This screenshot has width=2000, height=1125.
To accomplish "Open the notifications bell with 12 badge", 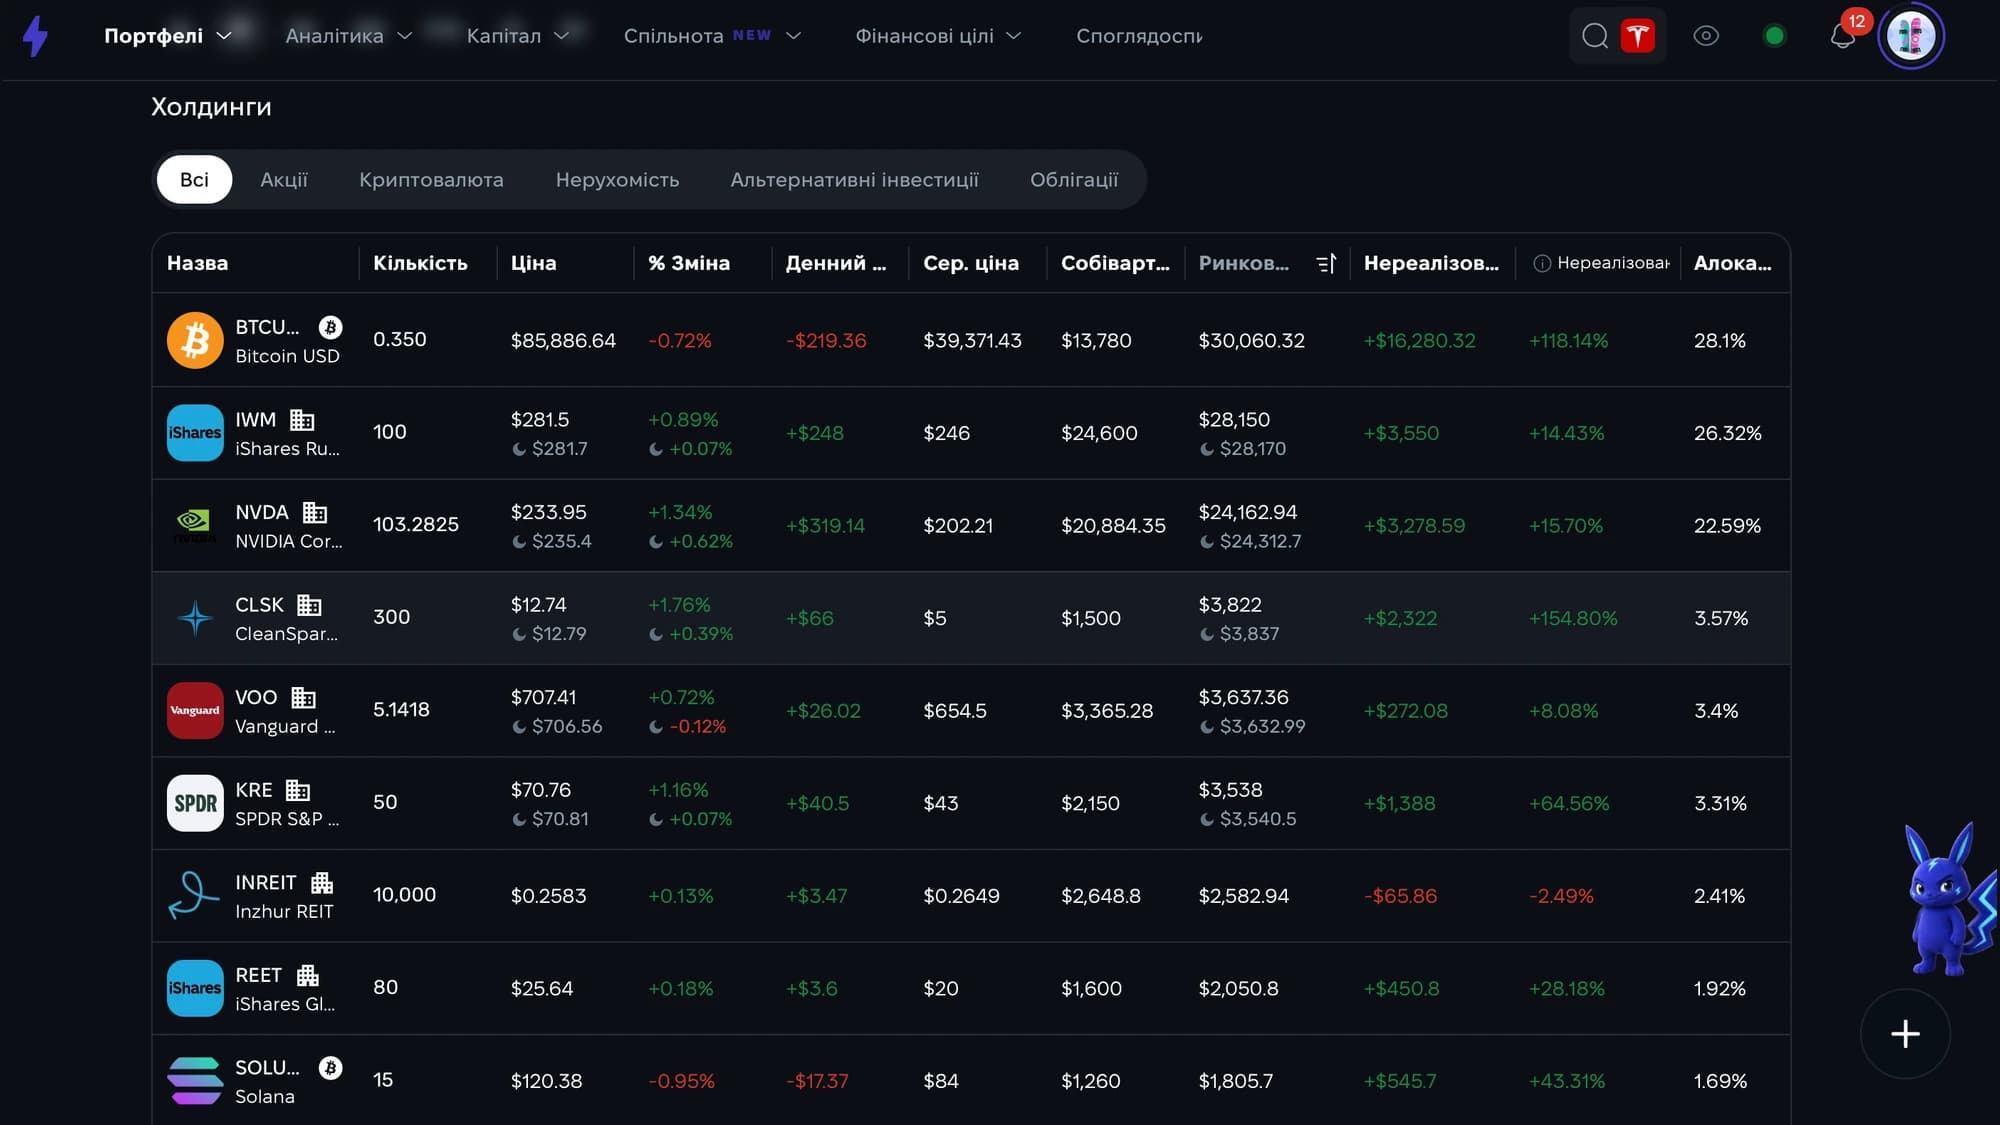I will [1844, 36].
